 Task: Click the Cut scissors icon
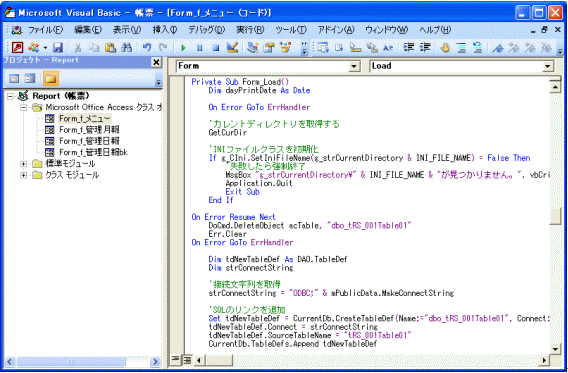pyautogui.click(x=78, y=47)
